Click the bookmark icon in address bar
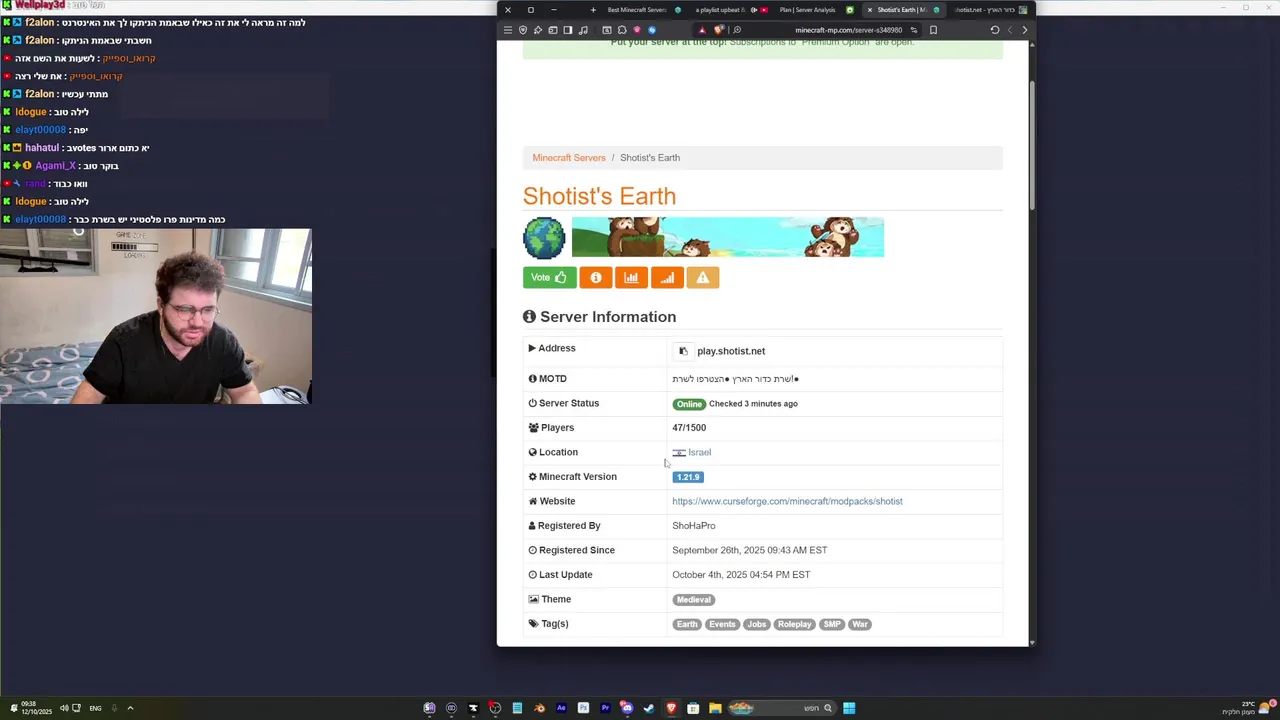The height and width of the screenshot is (720, 1280). [934, 30]
